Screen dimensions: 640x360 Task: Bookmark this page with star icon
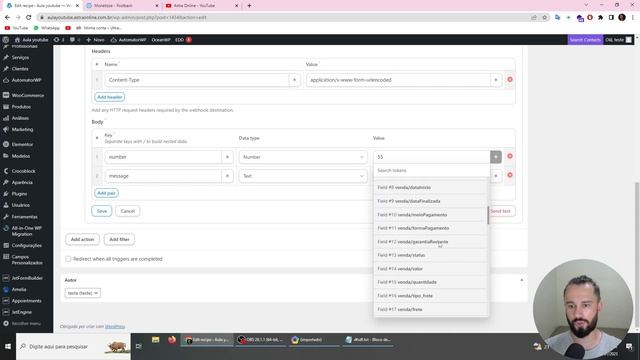(544, 18)
